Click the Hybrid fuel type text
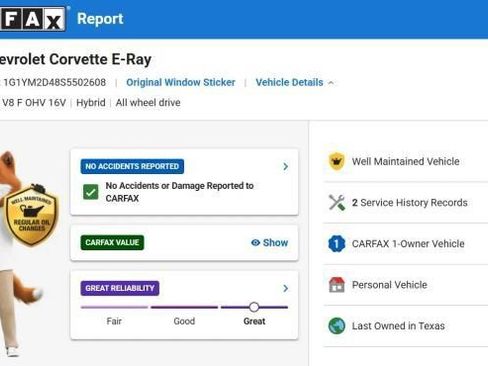This screenshot has width=488, height=366. coord(91,103)
